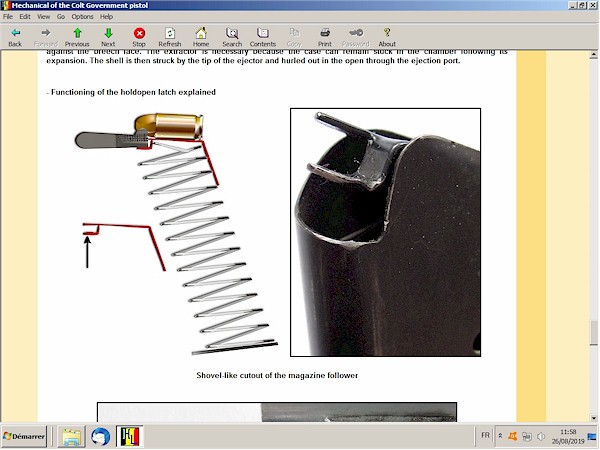Open the Search tool
The height and width of the screenshot is (450, 600).
point(232,37)
